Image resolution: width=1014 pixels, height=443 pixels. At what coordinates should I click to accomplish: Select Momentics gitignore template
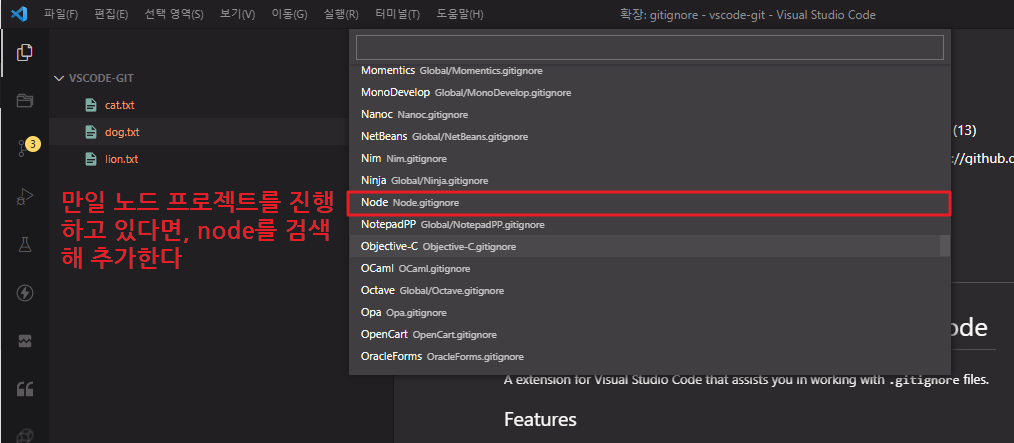click(x=649, y=70)
